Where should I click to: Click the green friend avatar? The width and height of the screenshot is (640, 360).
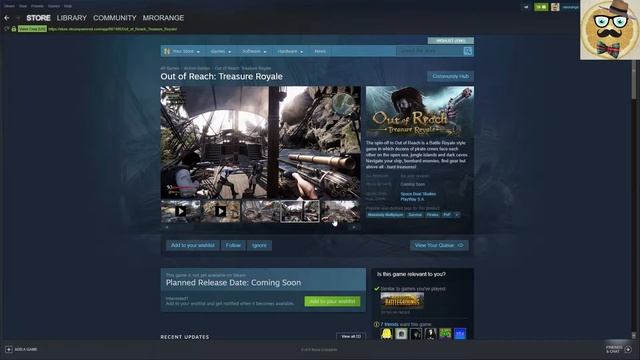tap(445, 334)
